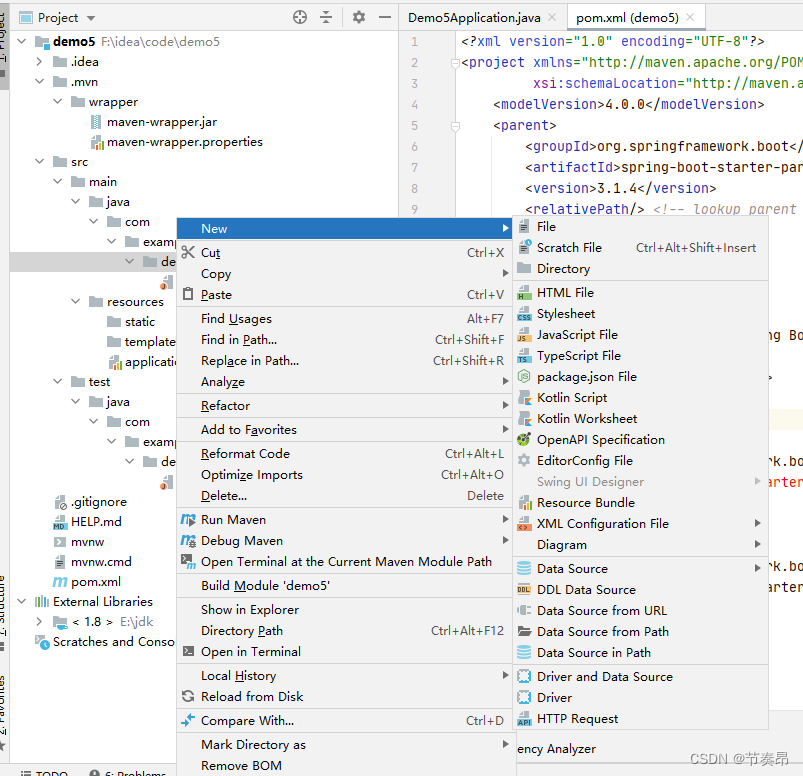This screenshot has height=776, width=803.
Task: Collapse the wrapper folder
Action: click(x=57, y=101)
